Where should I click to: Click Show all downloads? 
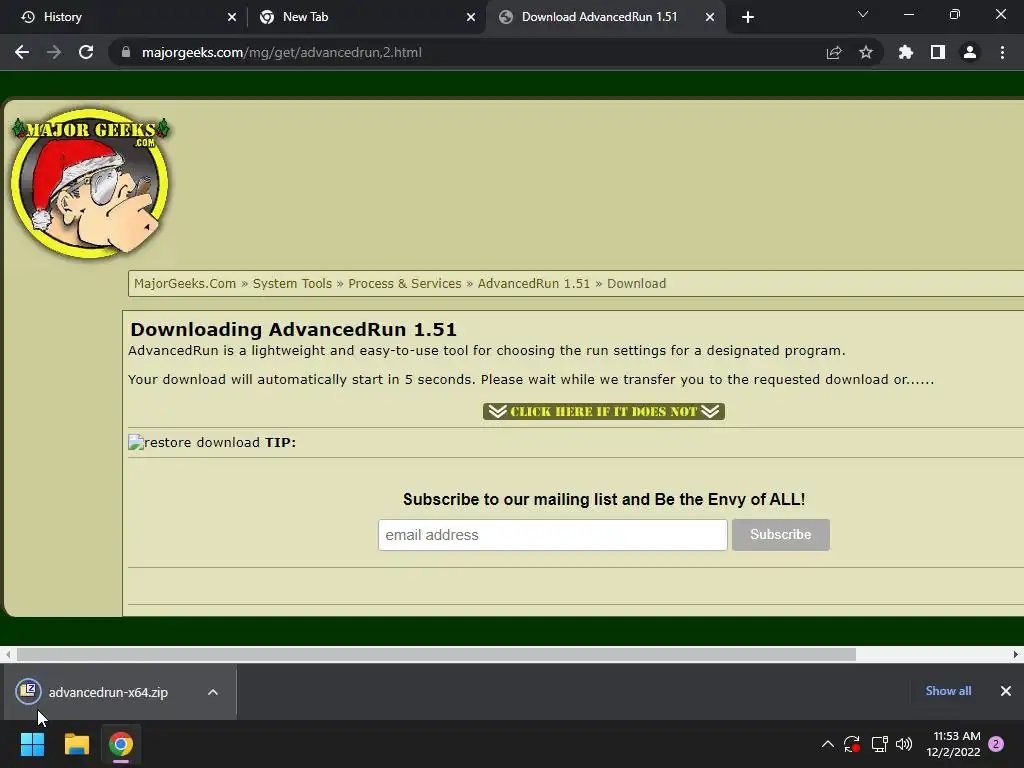coord(948,691)
